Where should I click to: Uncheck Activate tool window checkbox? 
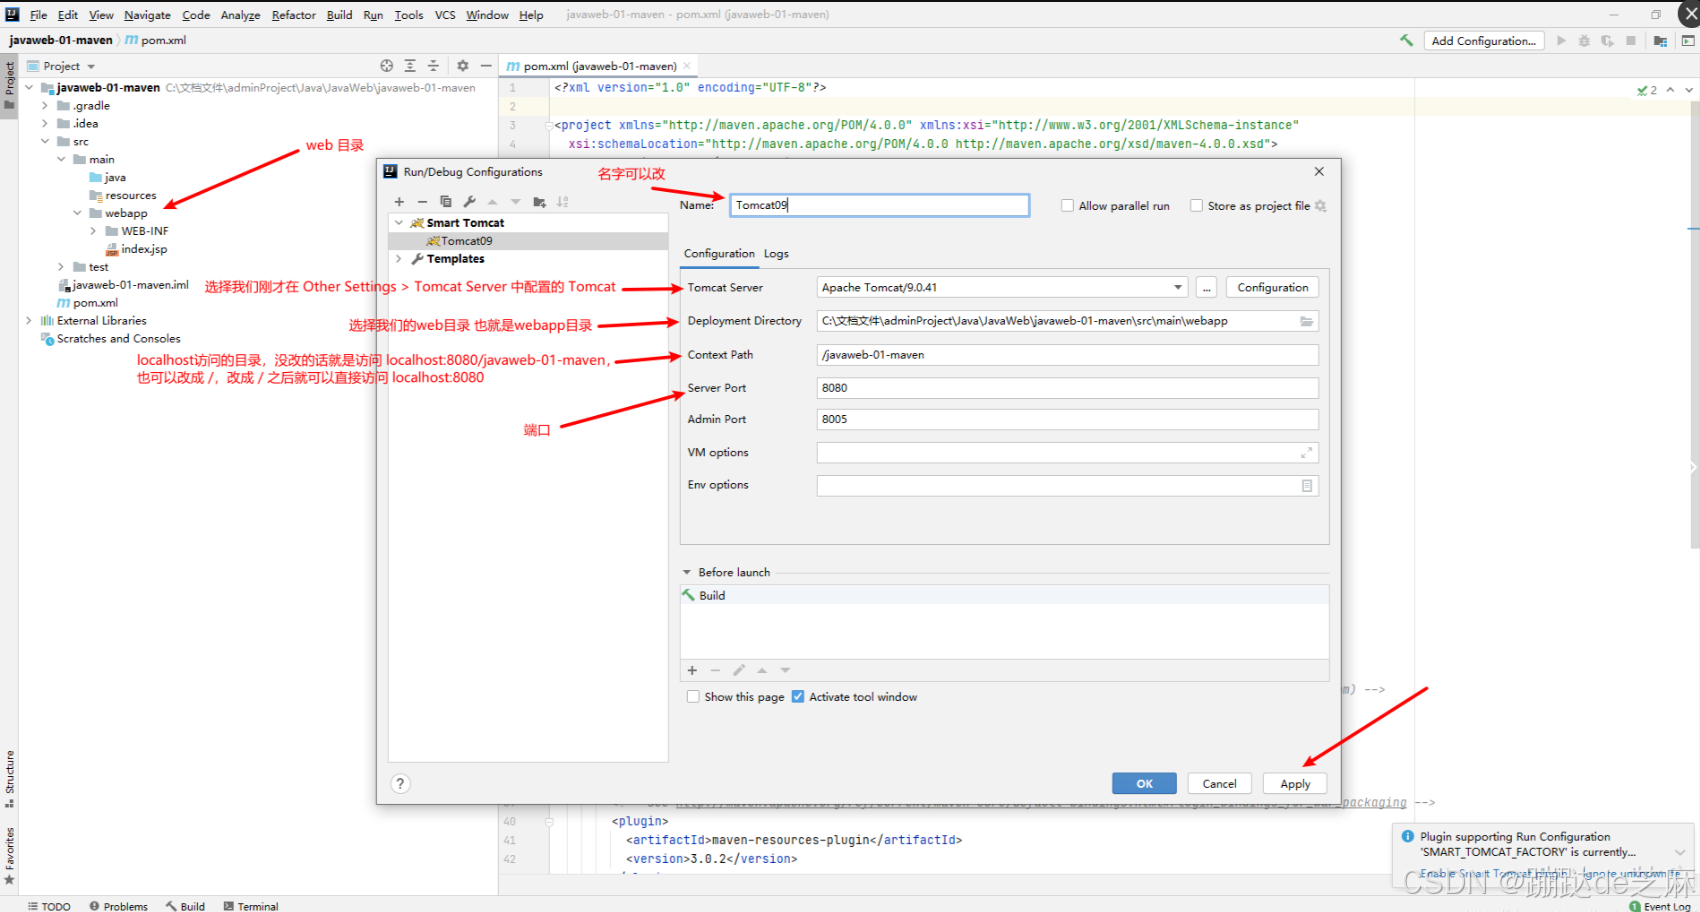pos(798,697)
